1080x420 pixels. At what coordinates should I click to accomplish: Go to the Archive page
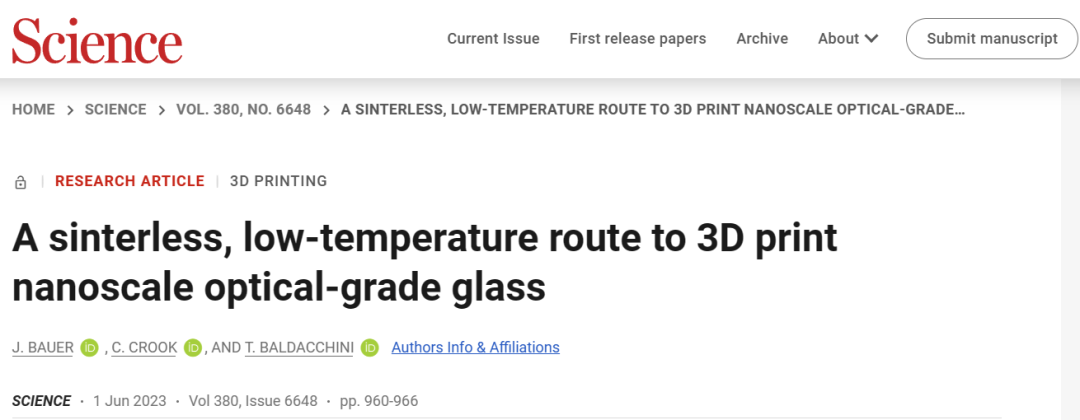[762, 39]
